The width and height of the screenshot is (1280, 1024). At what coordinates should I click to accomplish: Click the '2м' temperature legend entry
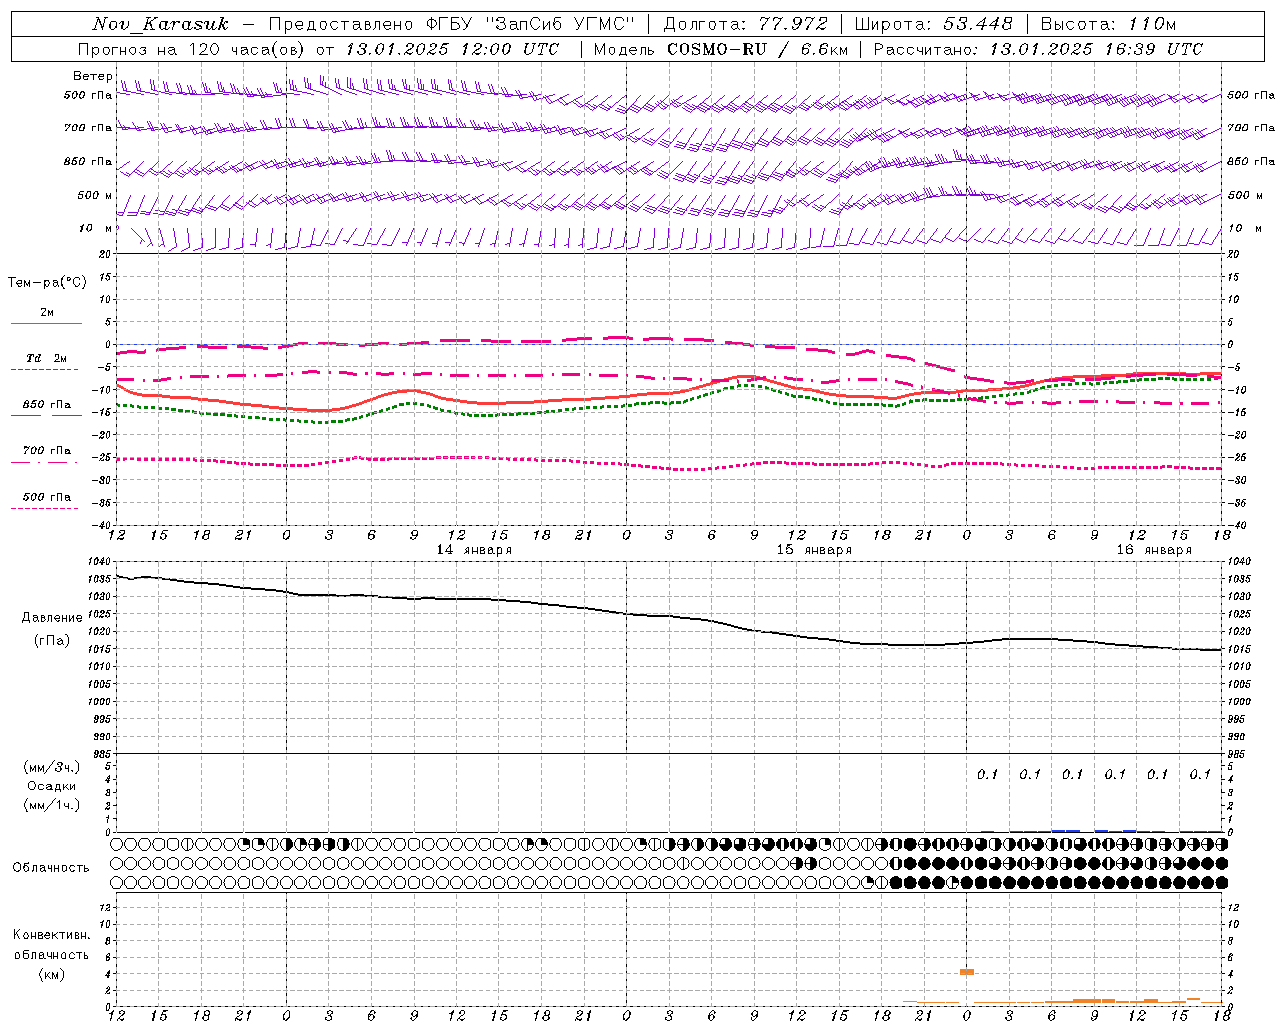click(47, 313)
